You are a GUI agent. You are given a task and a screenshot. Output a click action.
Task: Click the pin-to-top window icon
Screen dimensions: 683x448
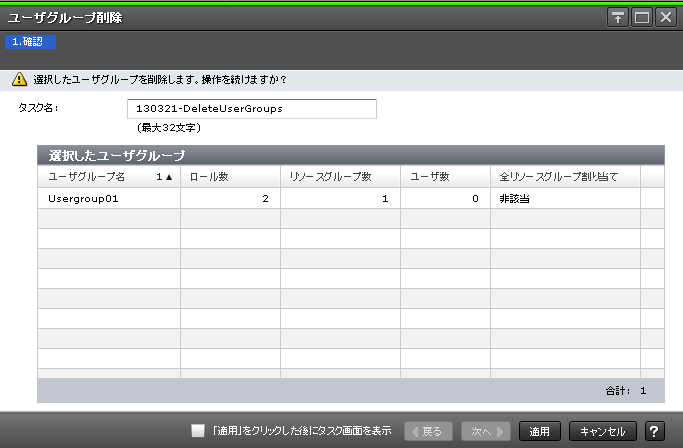pos(618,17)
